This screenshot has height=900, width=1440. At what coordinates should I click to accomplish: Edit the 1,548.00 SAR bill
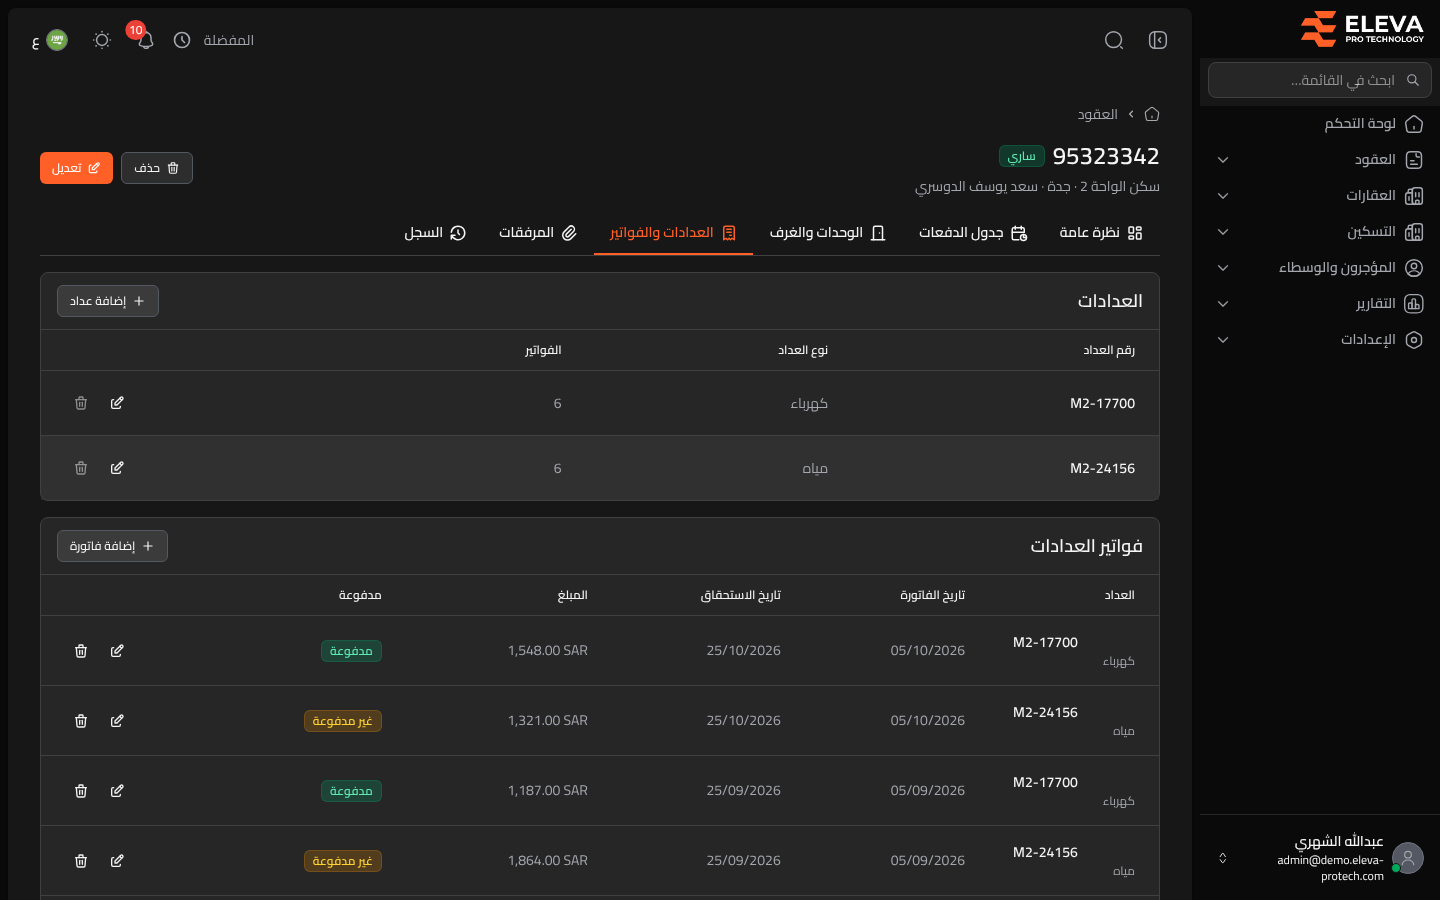tap(117, 651)
